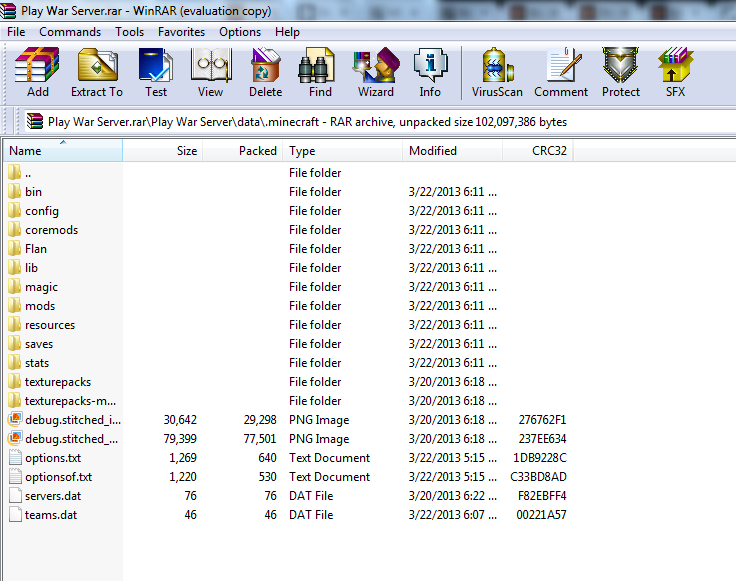Open the Find binoculars tool
Image resolution: width=736 pixels, height=581 pixels.
[x=320, y=72]
